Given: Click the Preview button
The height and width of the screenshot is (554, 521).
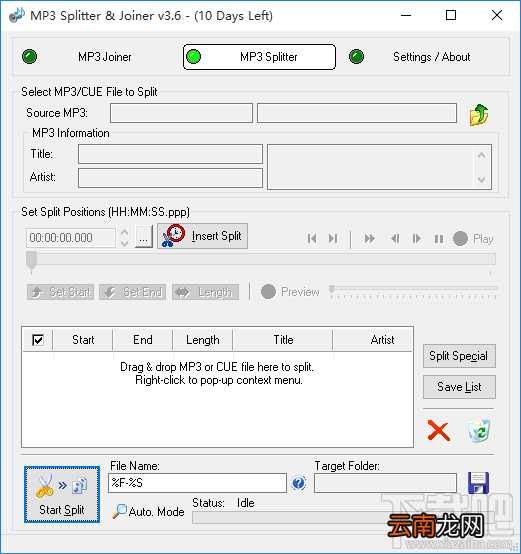Looking at the screenshot, I should pyautogui.click(x=290, y=292).
